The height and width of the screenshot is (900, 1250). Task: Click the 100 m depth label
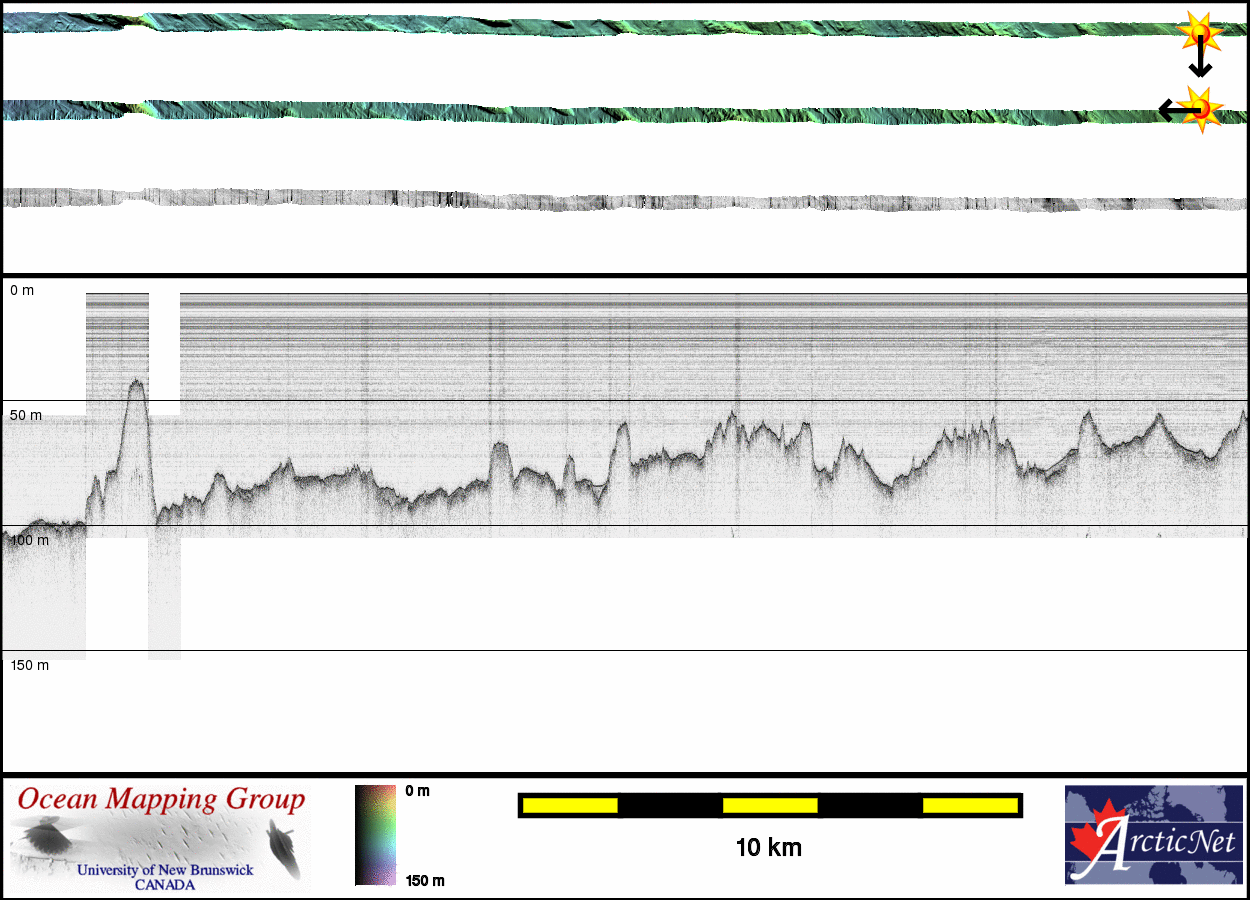pos(30,540)
